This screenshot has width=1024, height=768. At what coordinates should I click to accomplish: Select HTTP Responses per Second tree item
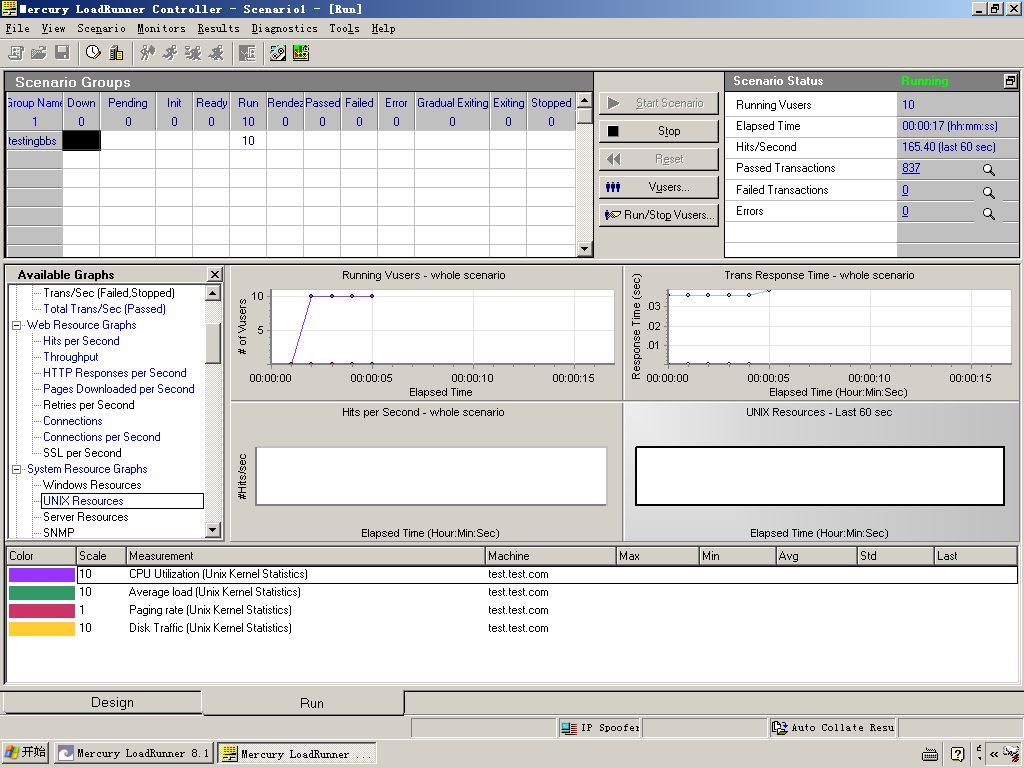(114, 373)
